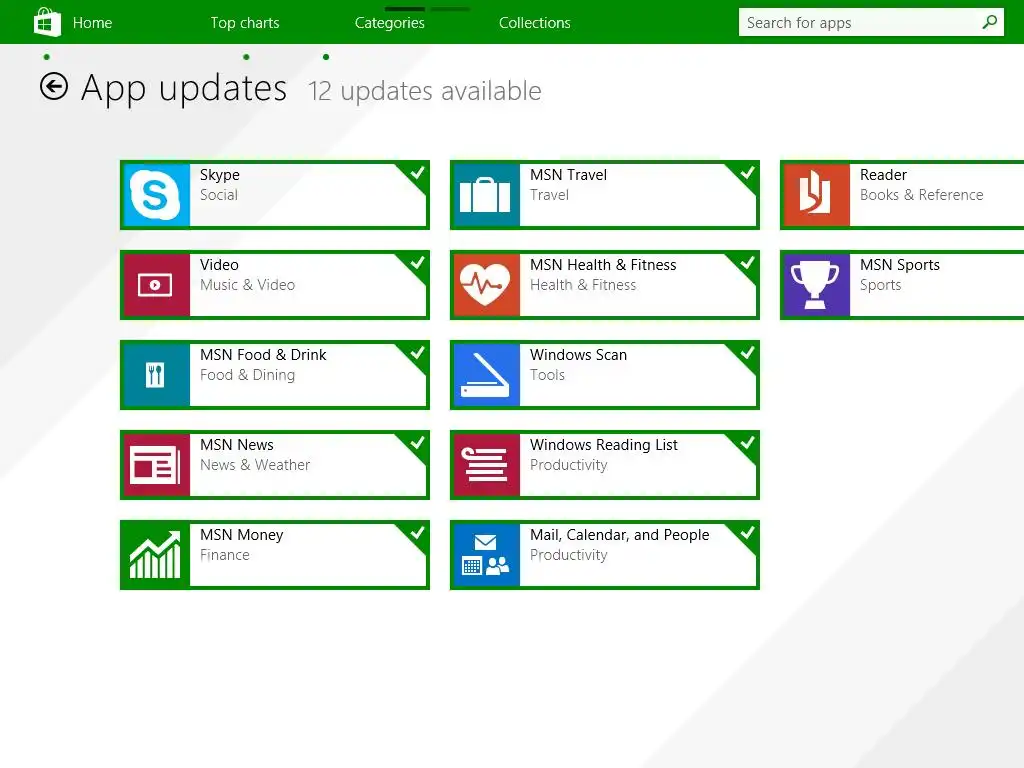Click the MSN News icon
Screen dimensions: 1024x768
point(155,465)
